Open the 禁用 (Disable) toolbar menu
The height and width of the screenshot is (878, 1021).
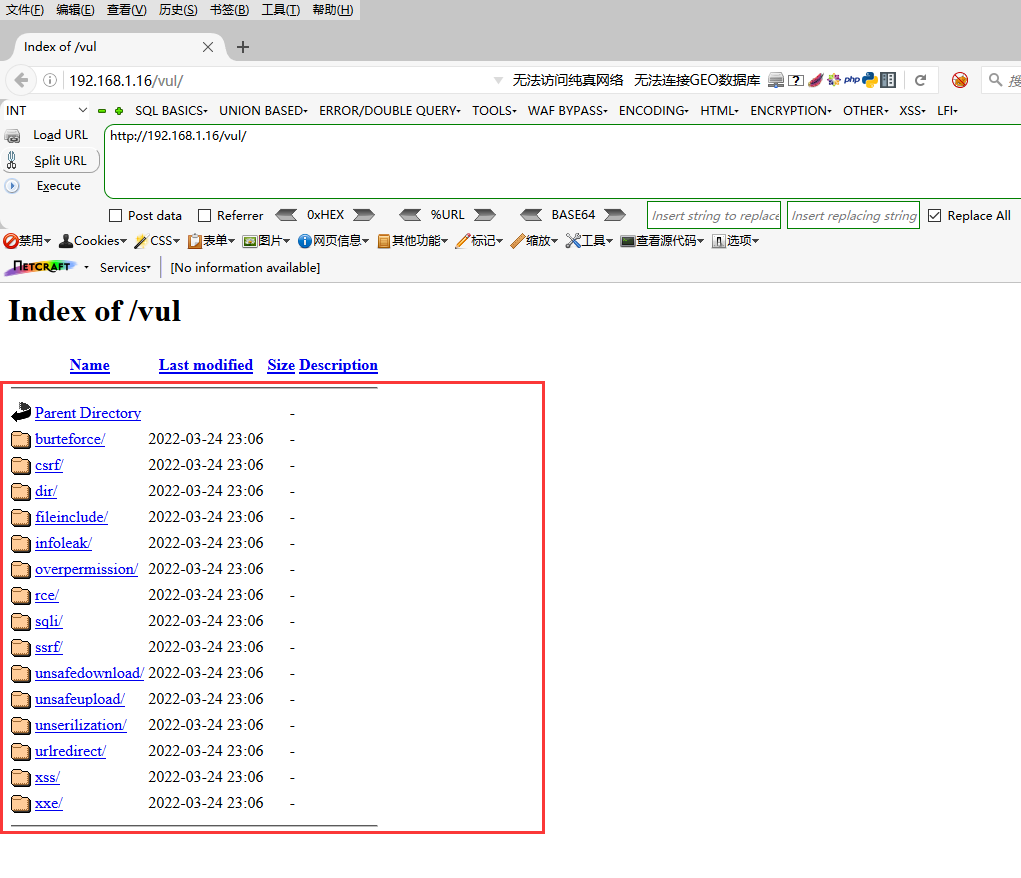click(26, 241)
